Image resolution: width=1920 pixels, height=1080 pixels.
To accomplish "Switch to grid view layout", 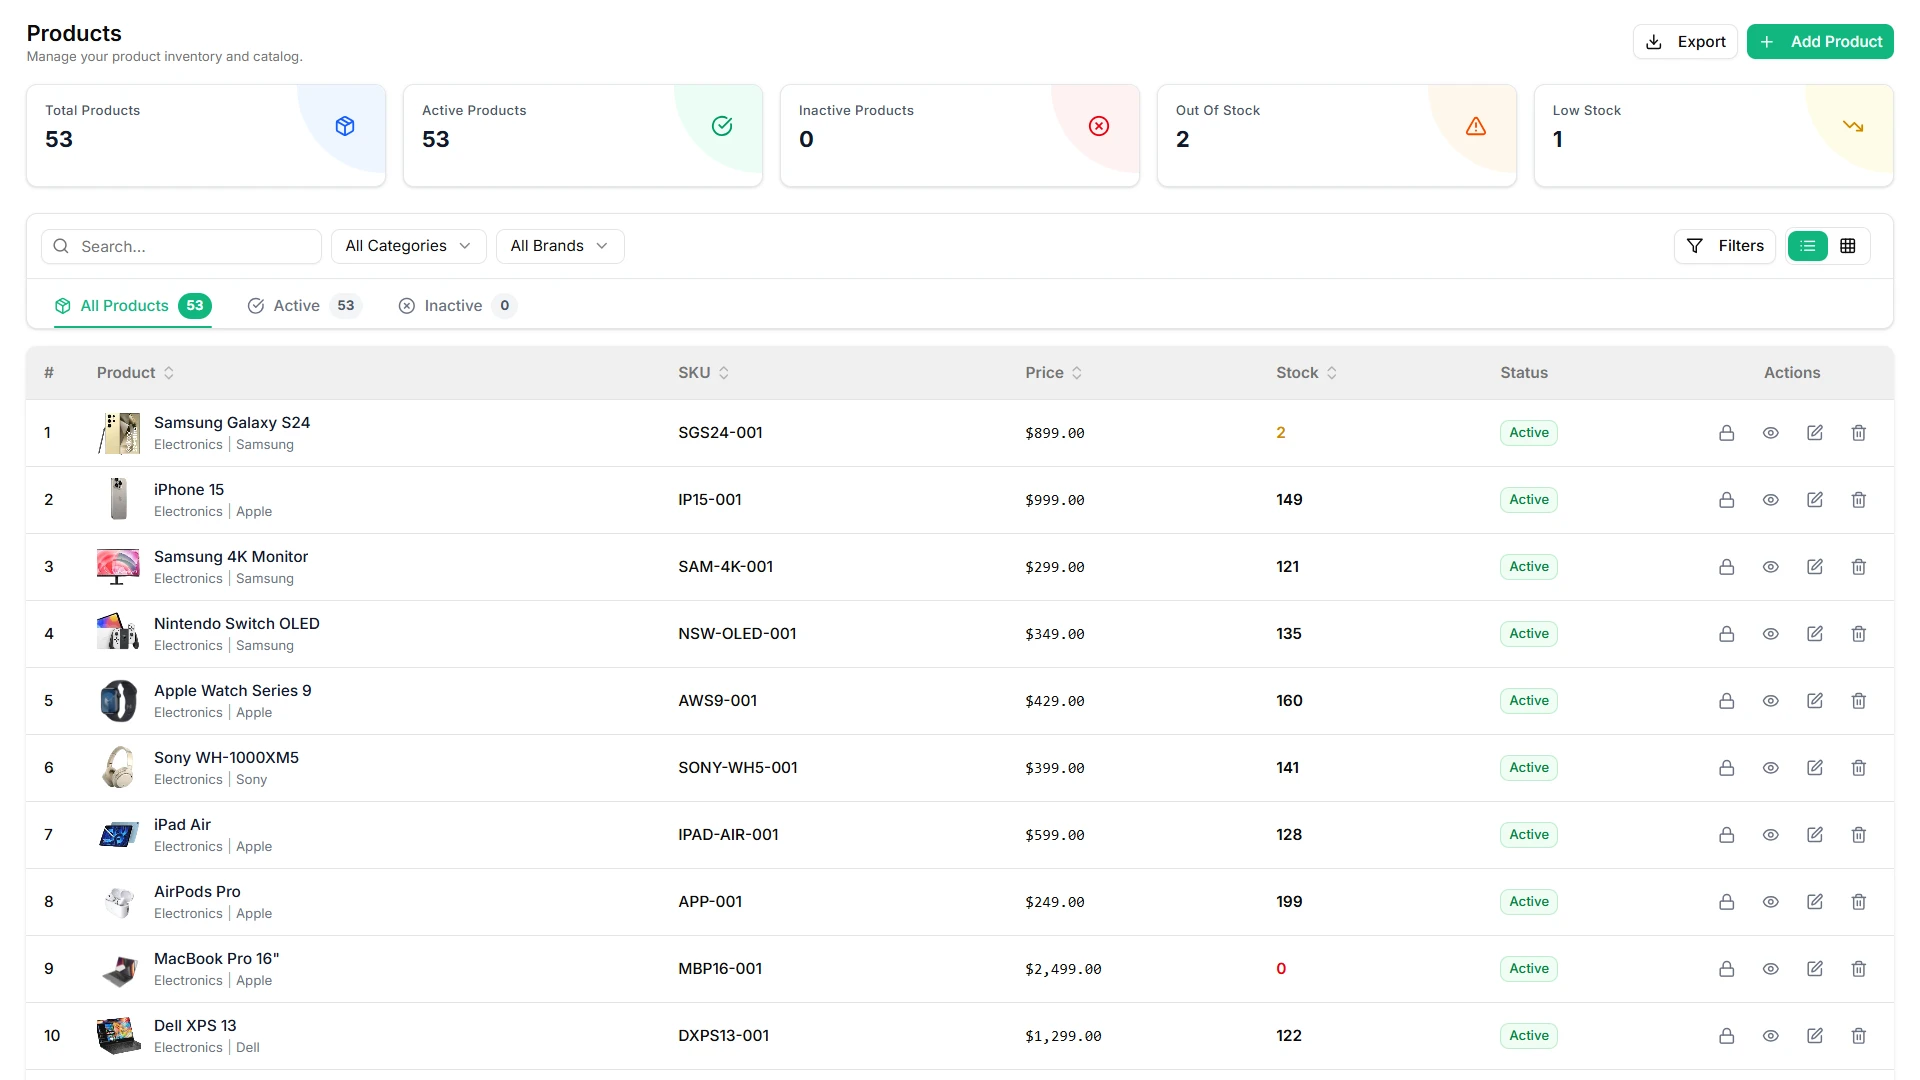I will pos(1848,246).
